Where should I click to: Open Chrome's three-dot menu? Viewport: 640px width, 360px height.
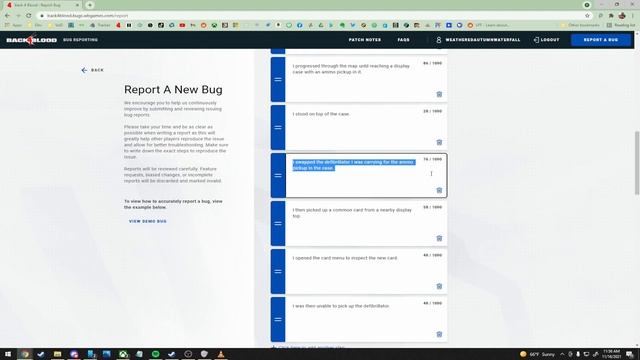coord(633,16)
